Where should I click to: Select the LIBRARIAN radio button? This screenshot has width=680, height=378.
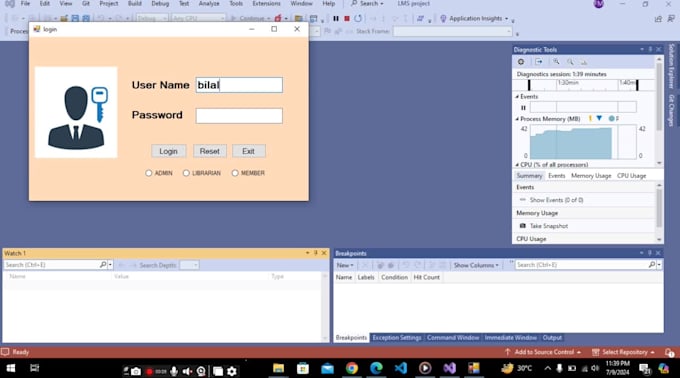point(186,173)
